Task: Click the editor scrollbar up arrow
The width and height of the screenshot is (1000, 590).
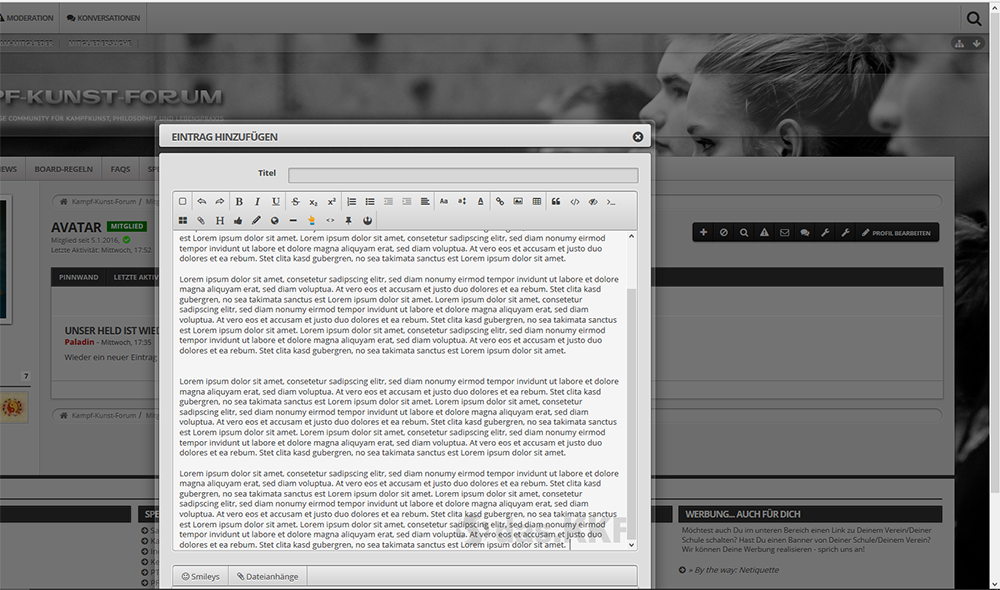Action: click(x=631, y=237)
